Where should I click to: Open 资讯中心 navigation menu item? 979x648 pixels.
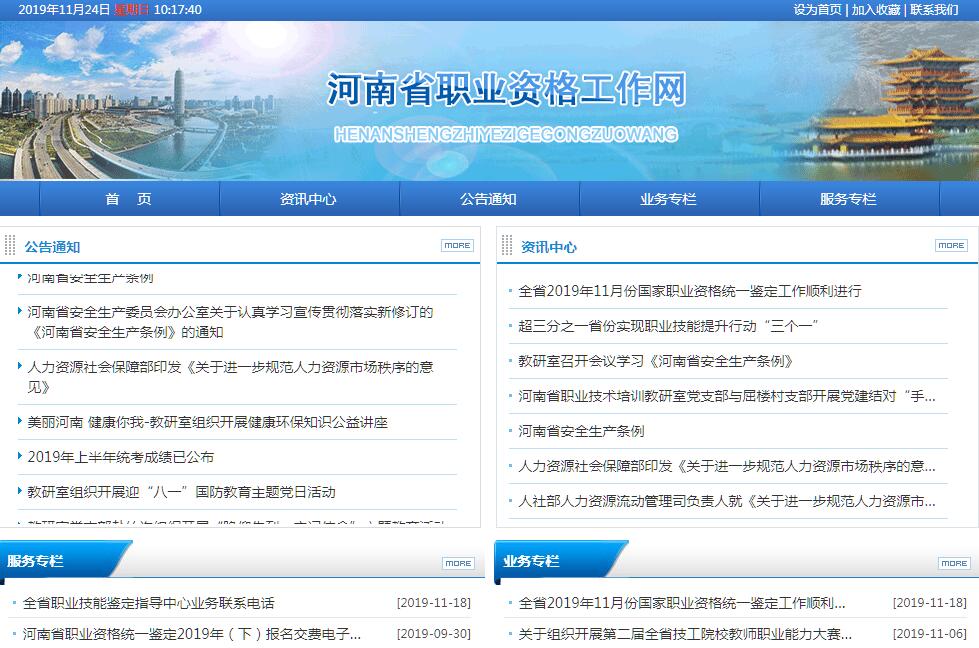(308, 199)
